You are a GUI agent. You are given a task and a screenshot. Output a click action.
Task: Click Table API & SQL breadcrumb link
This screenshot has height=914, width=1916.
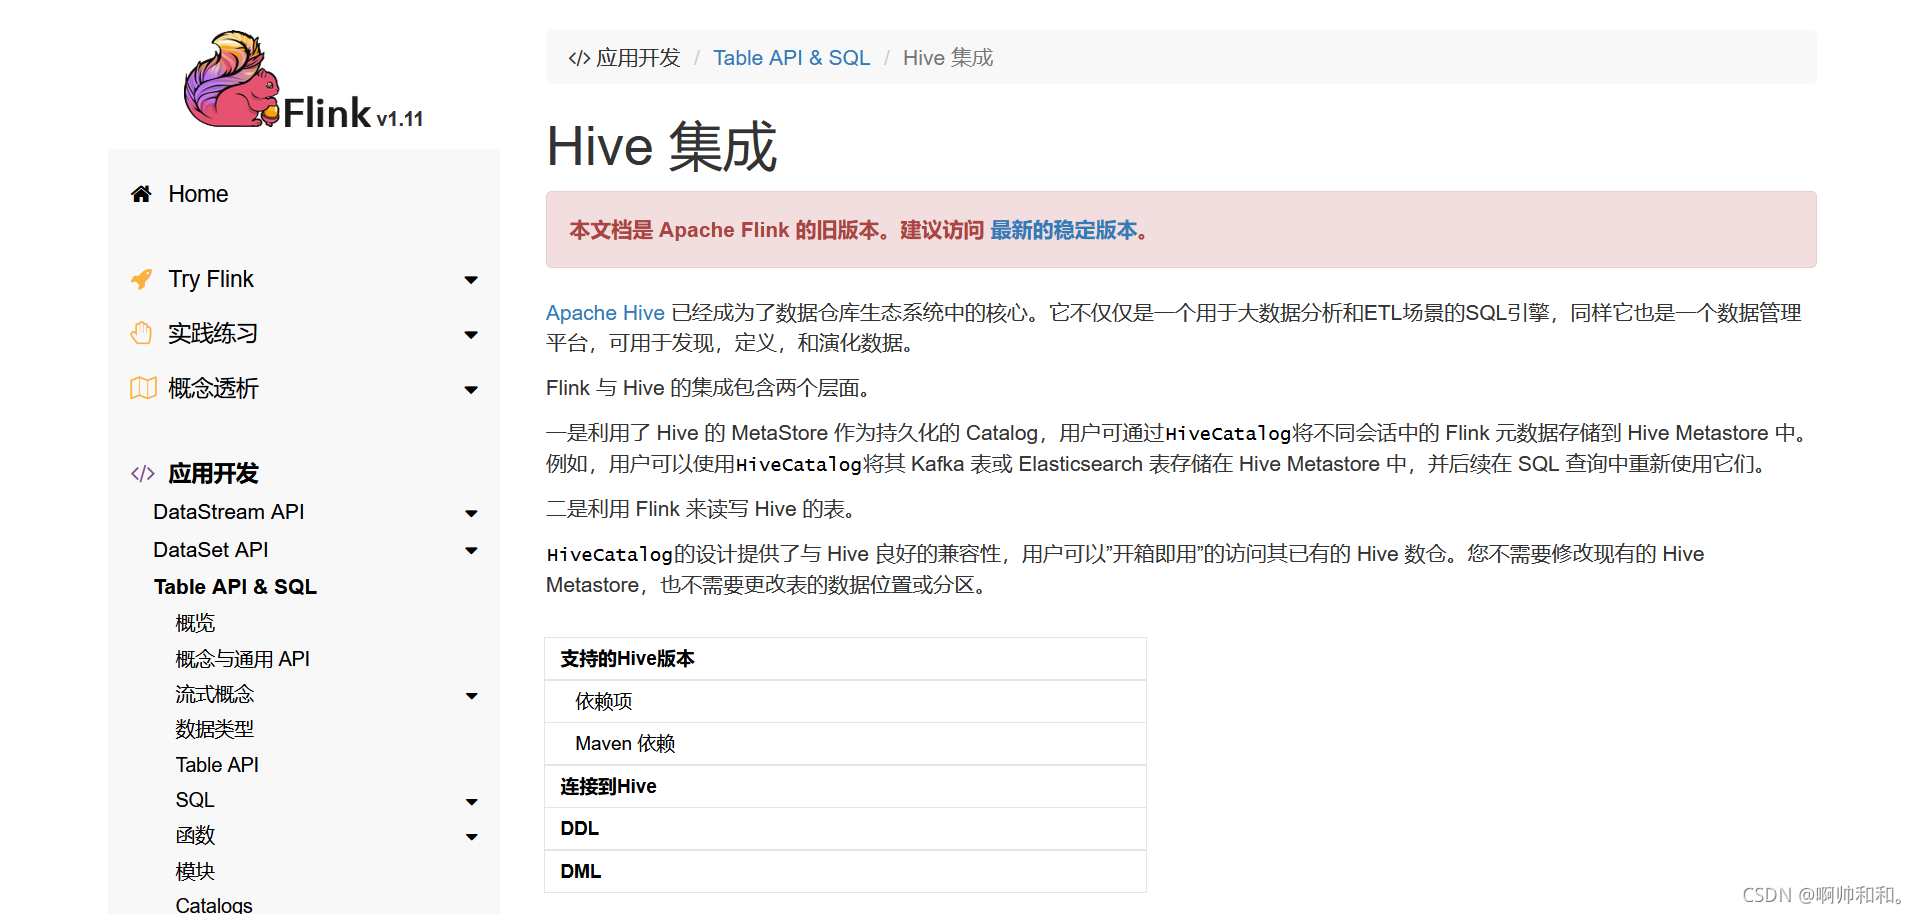pyautogui.click(x=791, y=58)
